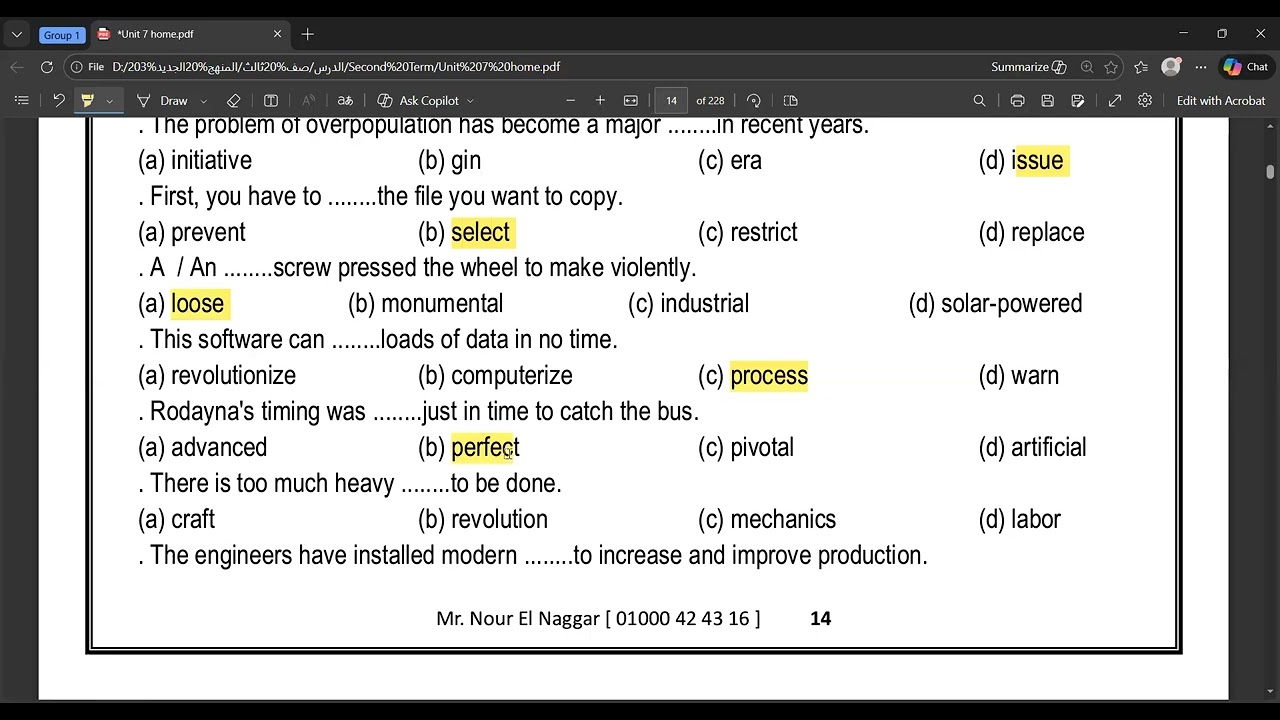Click the option "(c) mechanics"
This screenshot has width=1280, height=720.
(x=767, y=520)
